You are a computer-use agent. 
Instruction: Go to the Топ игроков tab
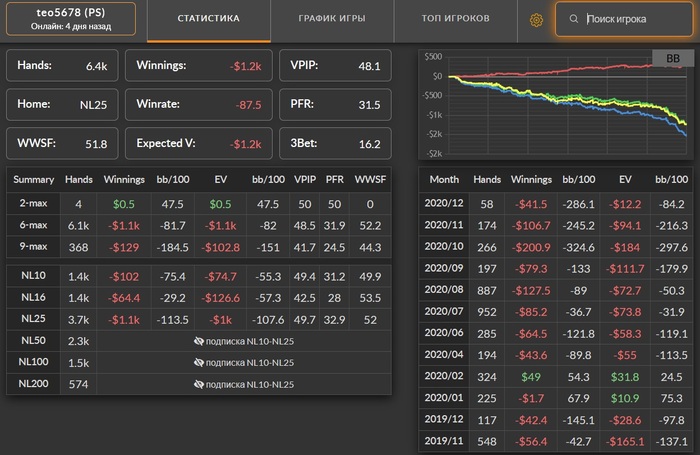point(456,20)
